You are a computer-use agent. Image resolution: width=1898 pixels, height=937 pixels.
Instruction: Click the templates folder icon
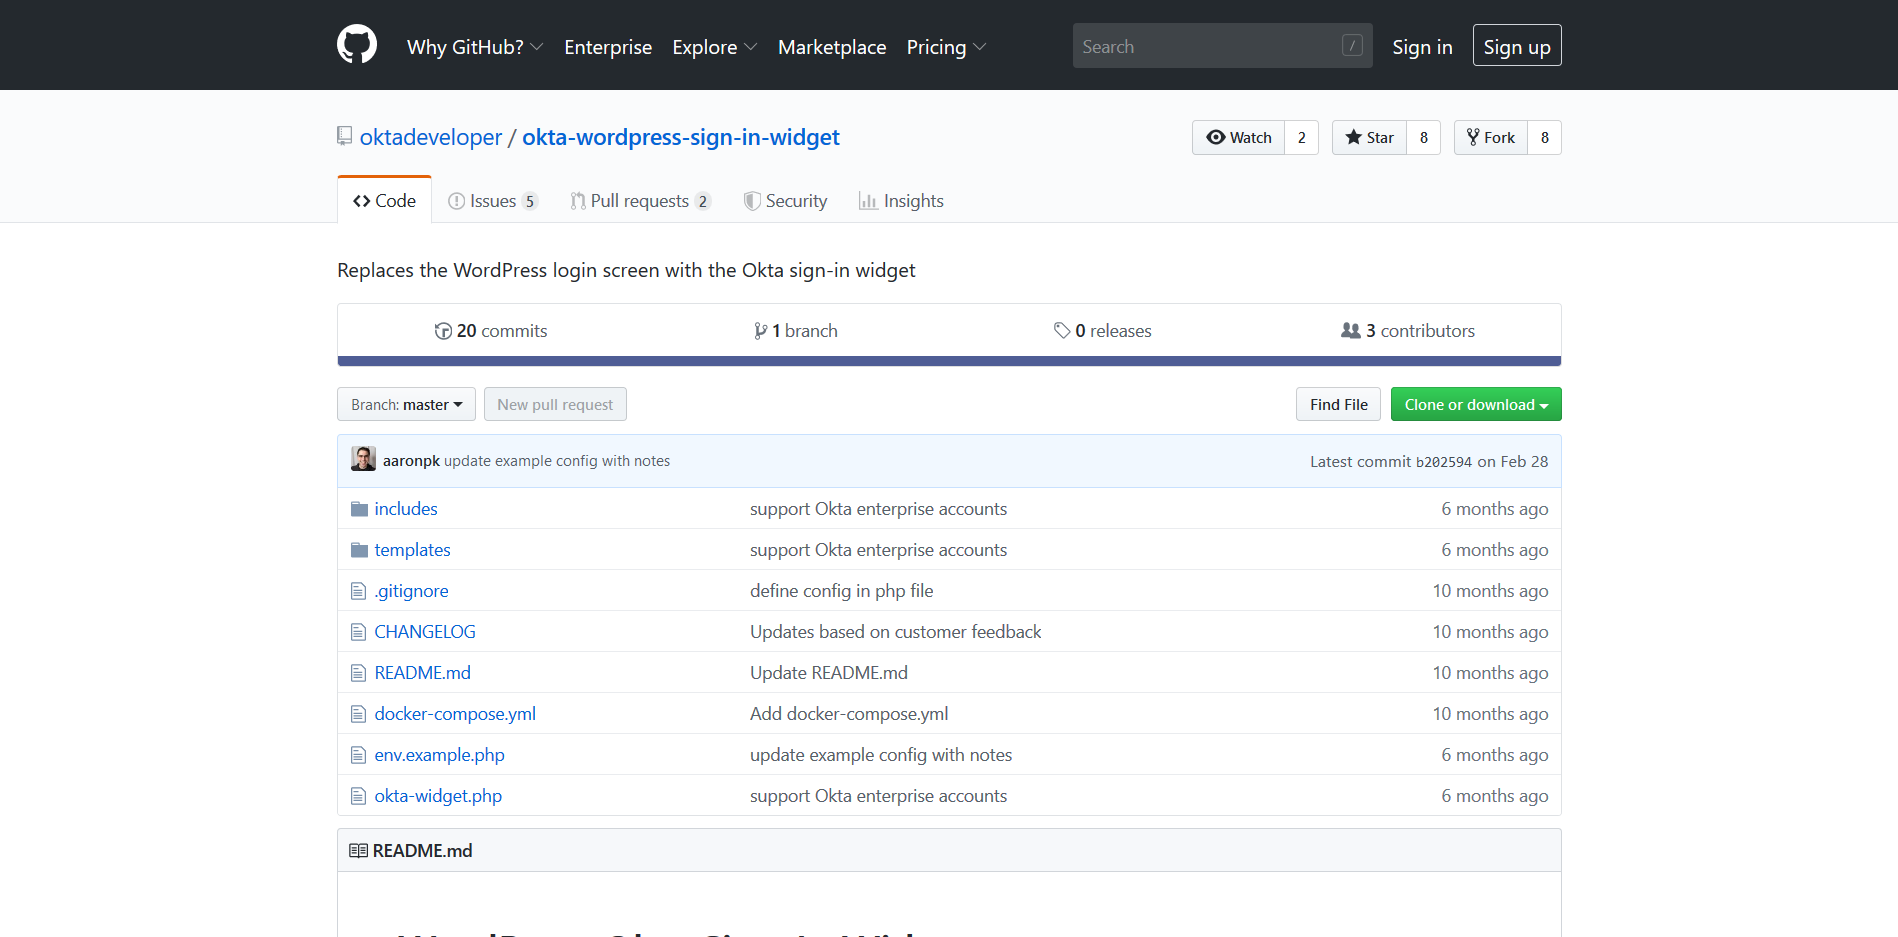360,550
